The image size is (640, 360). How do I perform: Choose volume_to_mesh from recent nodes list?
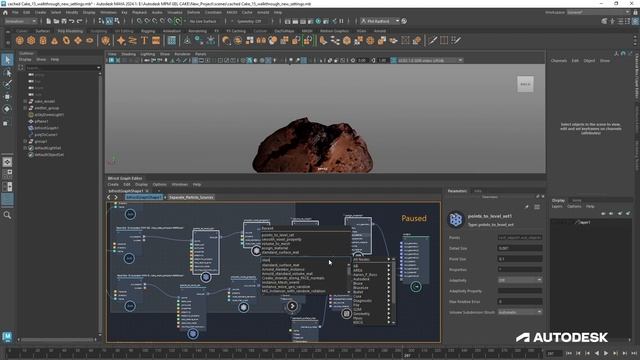click(276, 244)
